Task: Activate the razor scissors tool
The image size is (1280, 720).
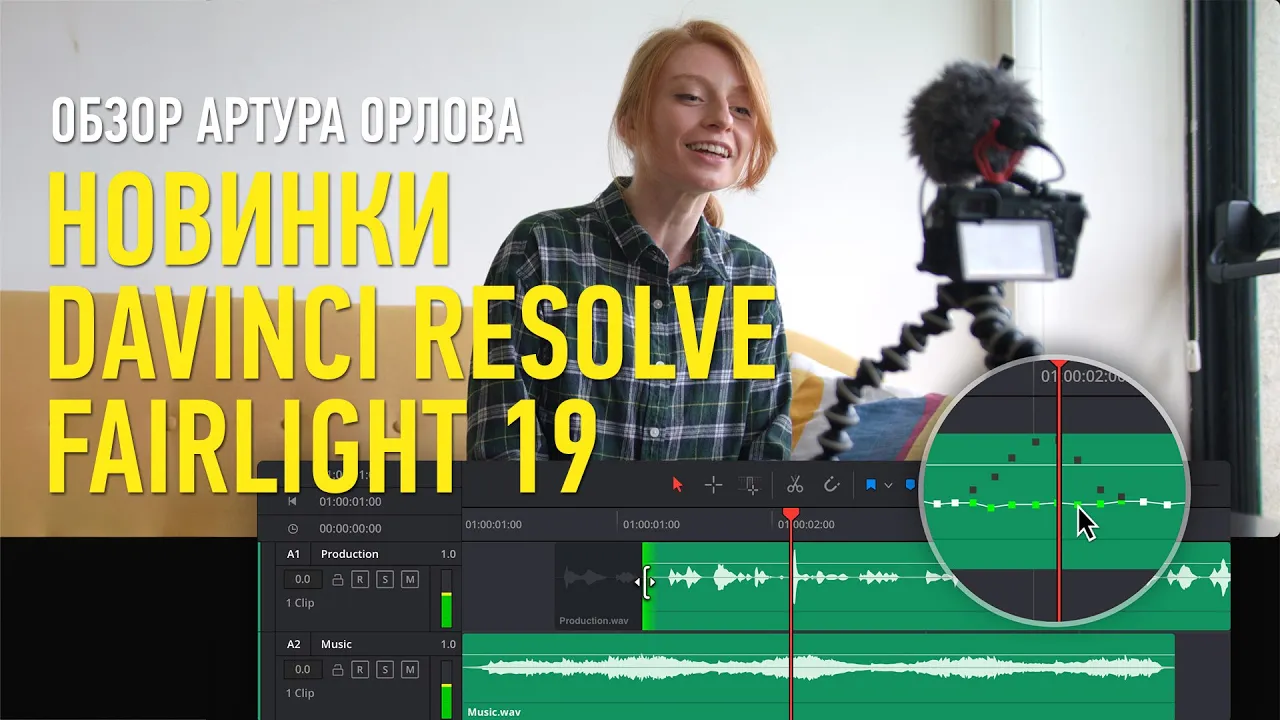Action: coord(795,485)
